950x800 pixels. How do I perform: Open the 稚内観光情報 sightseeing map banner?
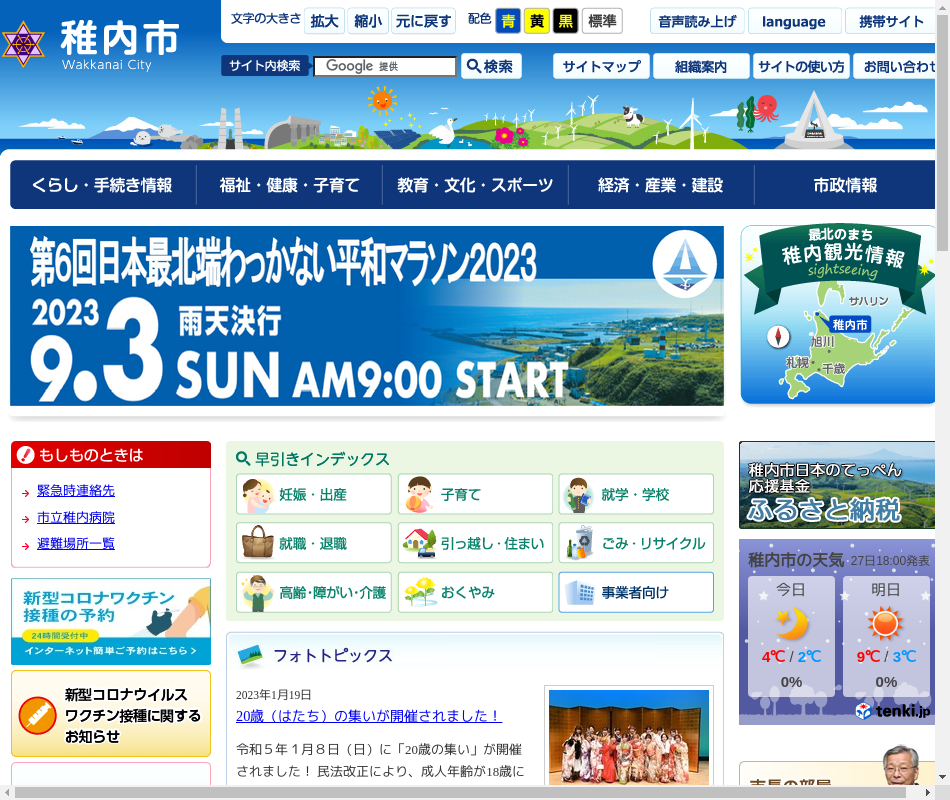[x=838, y=315]
